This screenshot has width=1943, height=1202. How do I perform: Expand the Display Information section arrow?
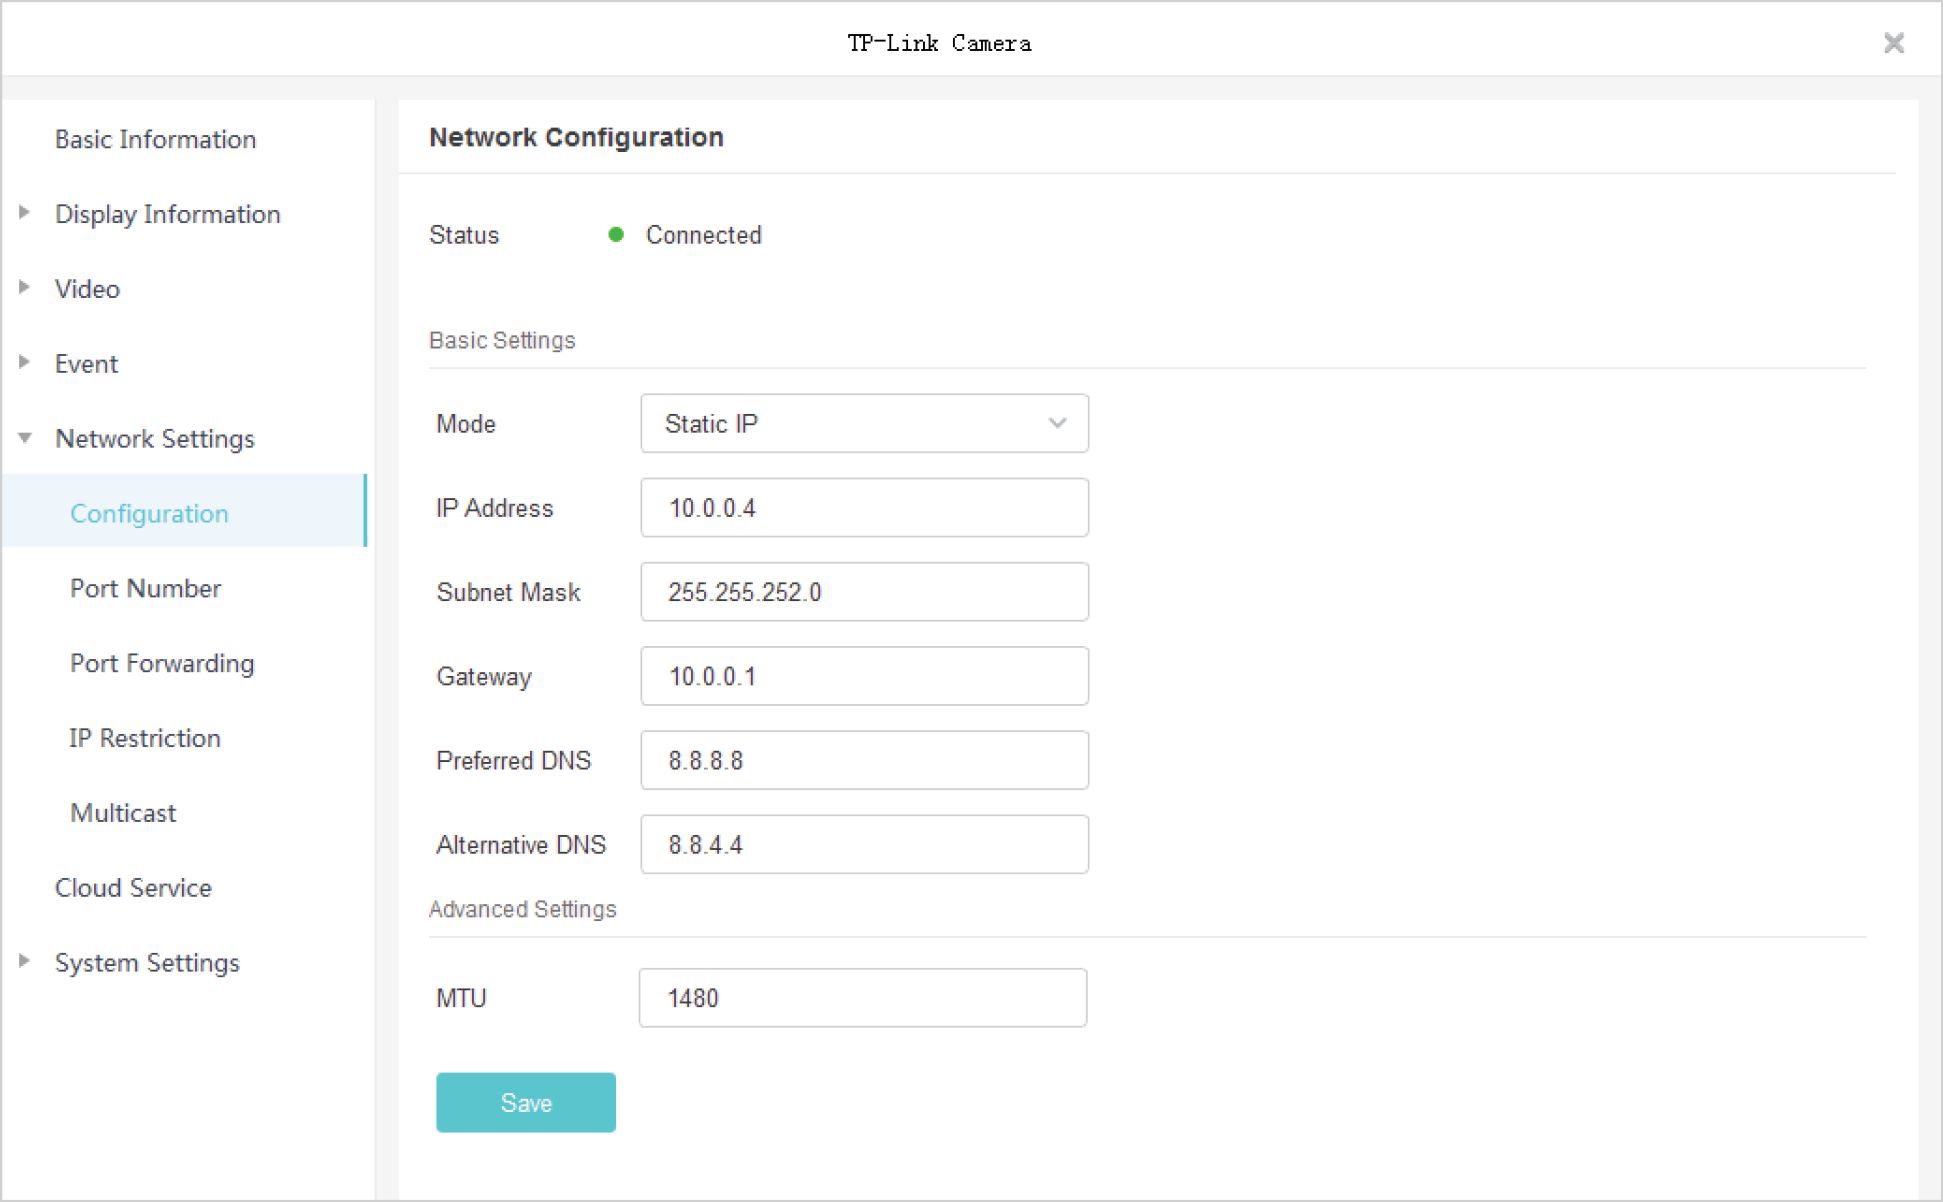click(x=24, y=213)
